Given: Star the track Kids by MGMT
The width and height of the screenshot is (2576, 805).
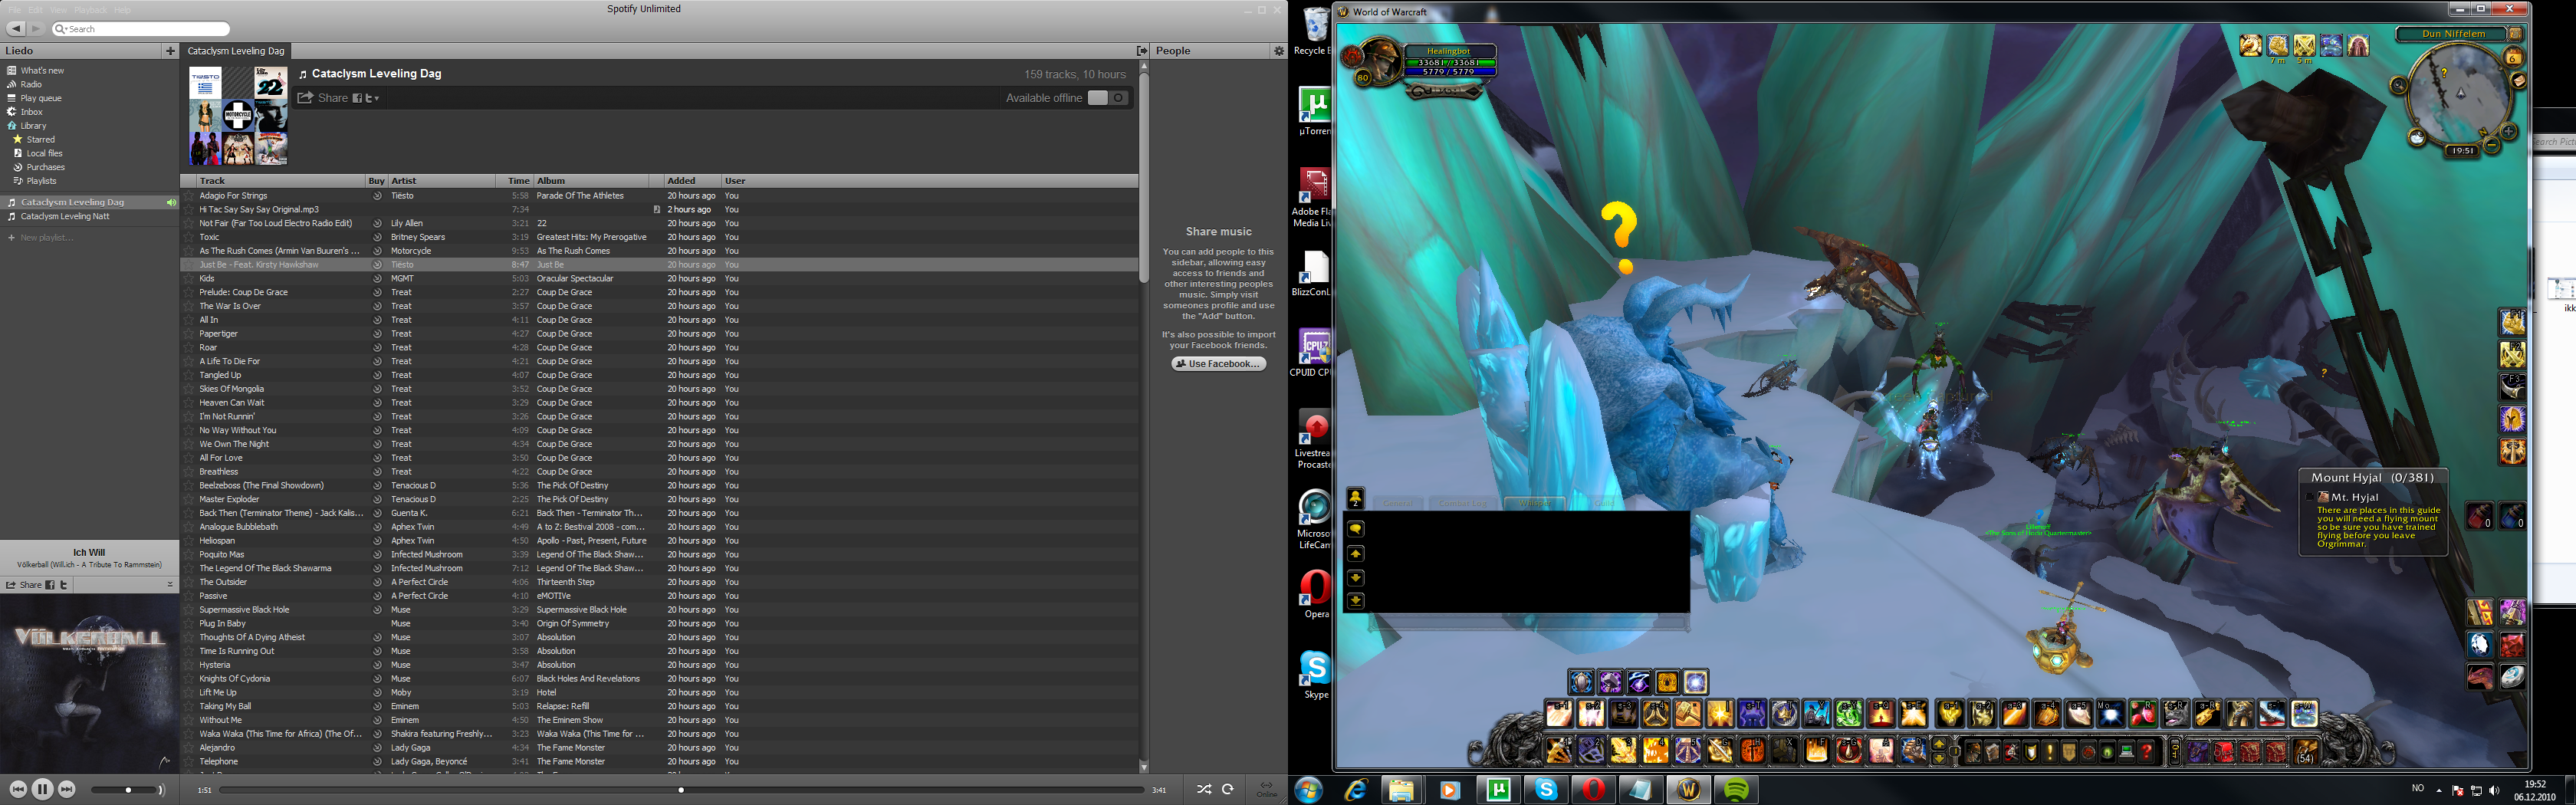Looking at the screenshot, I should click(x=189, y=279).
